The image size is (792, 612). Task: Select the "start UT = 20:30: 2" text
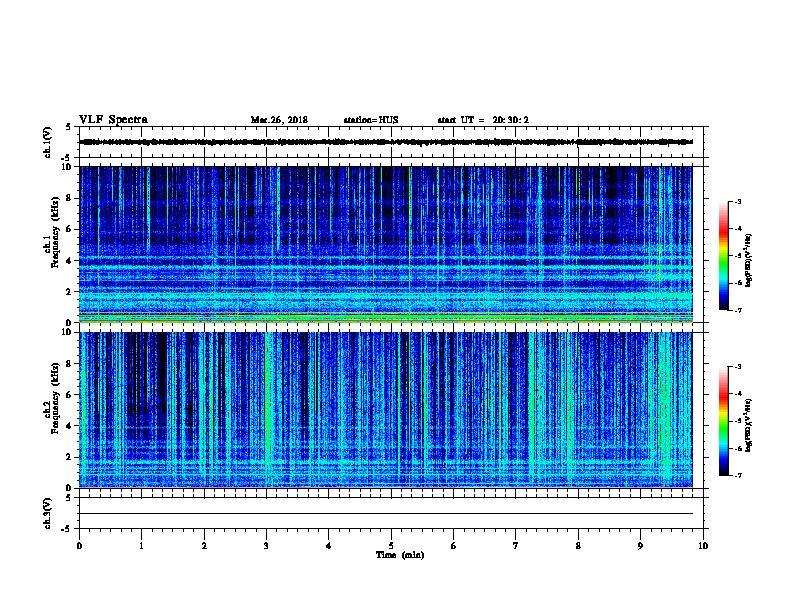pyautogui.click(x=483, y=120)
